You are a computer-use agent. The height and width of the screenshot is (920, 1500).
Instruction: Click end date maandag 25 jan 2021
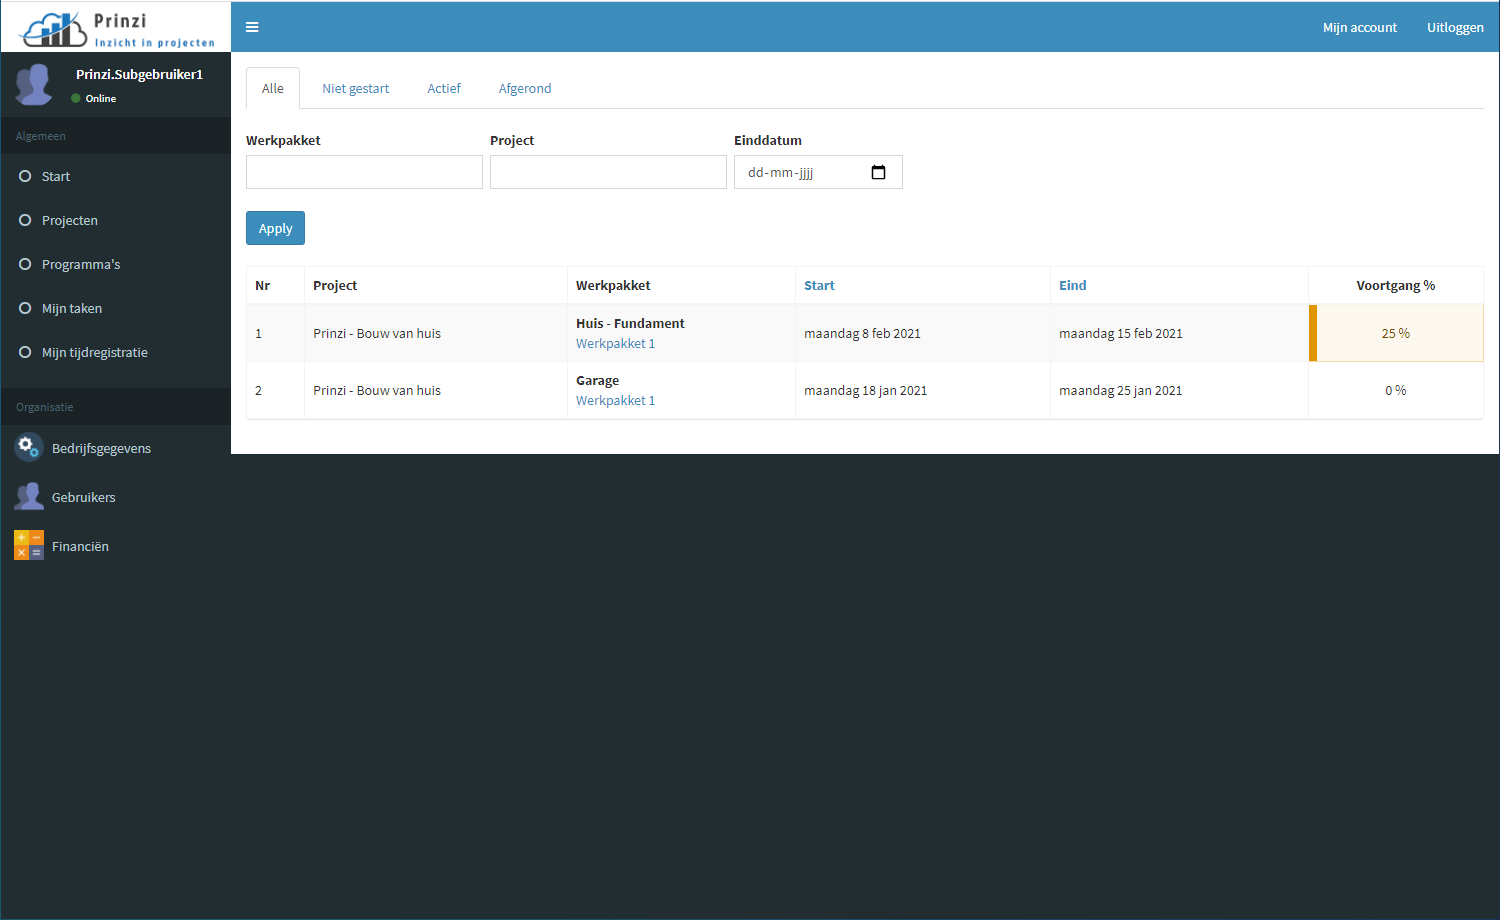pos(1120,390)
